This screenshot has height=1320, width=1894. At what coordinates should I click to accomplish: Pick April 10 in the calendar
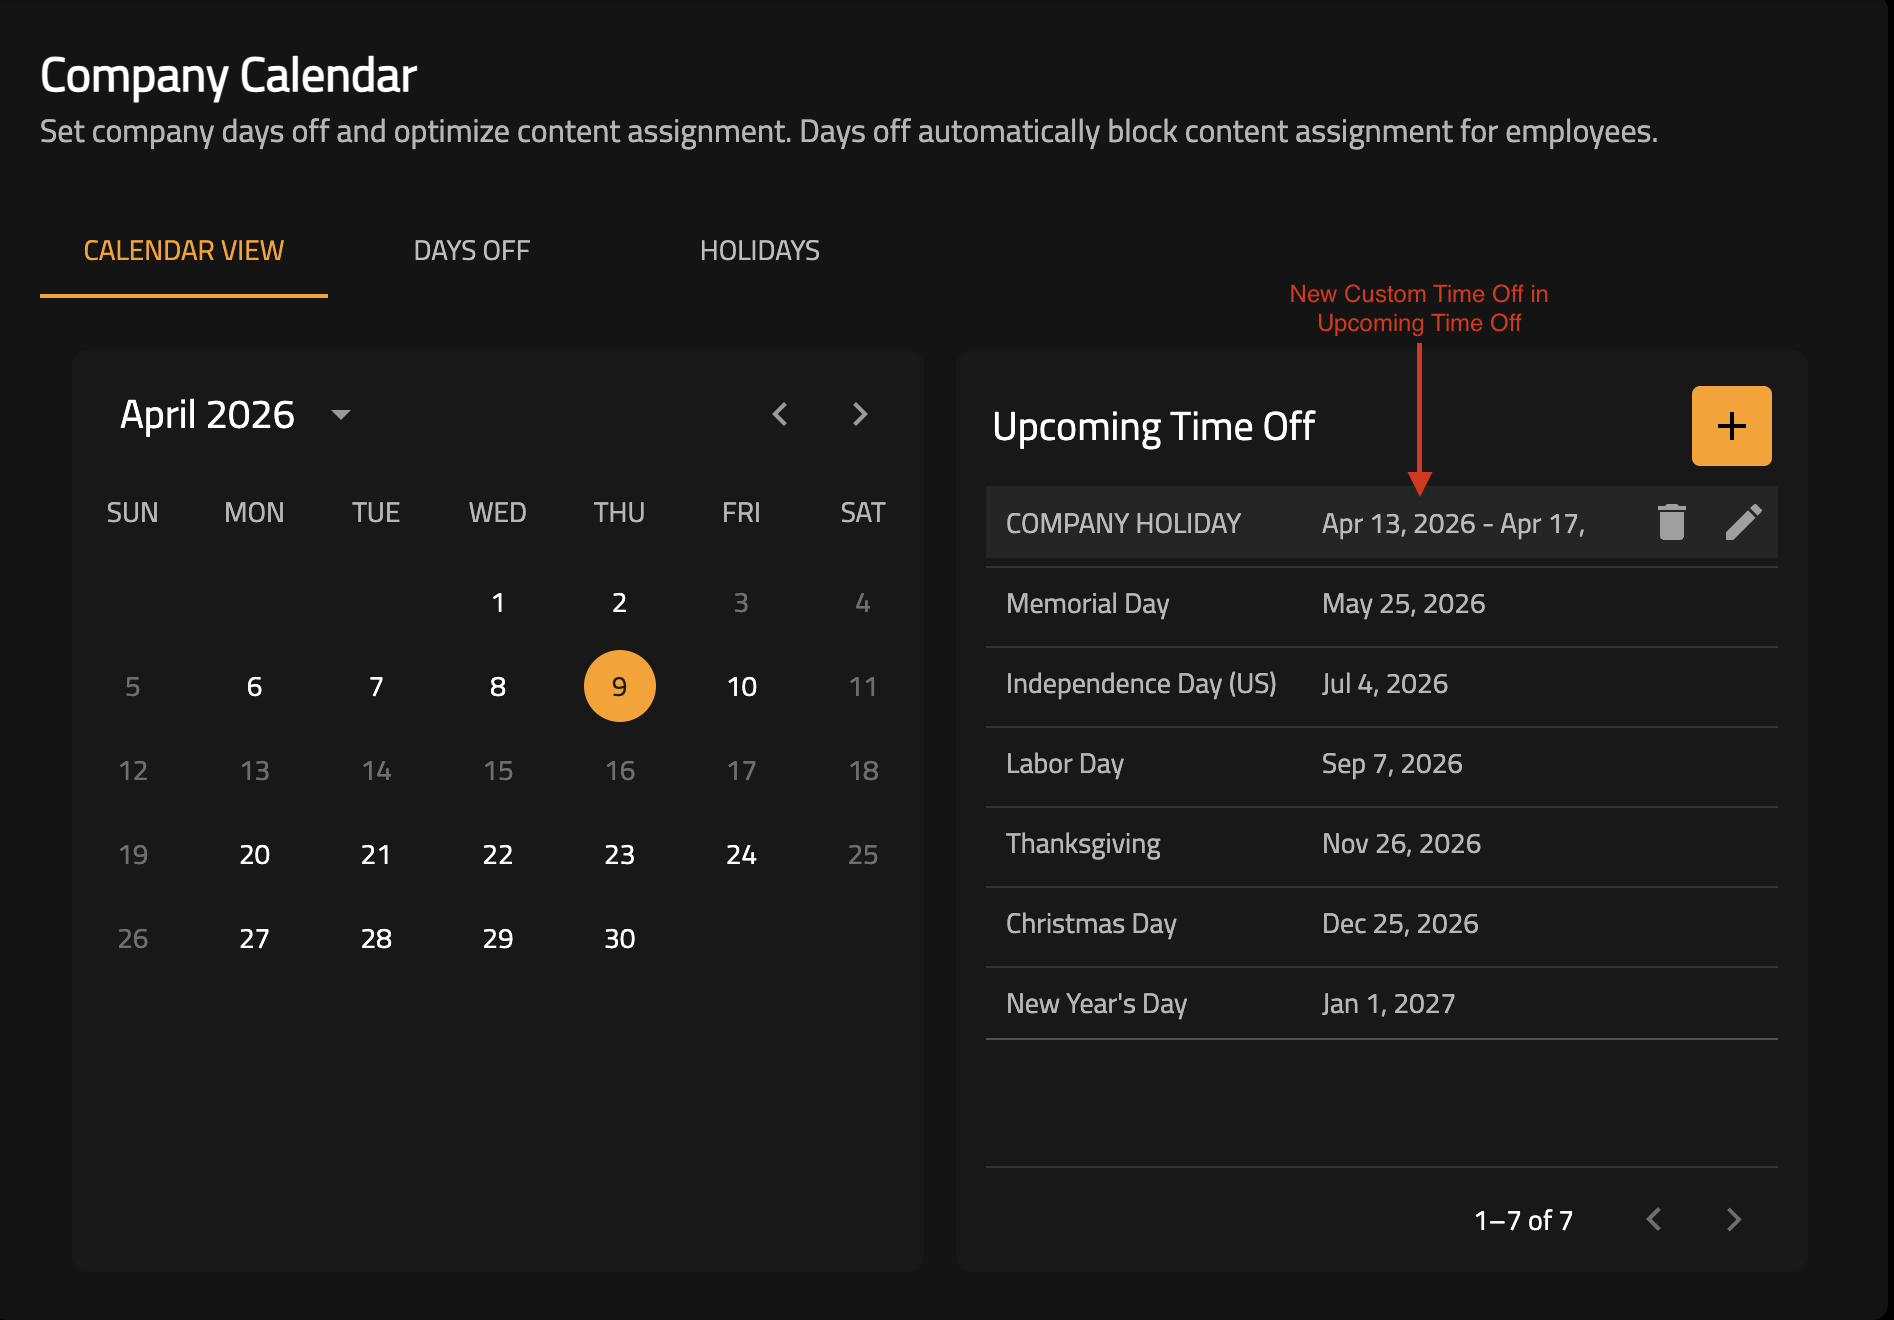[x=741, y=686]
